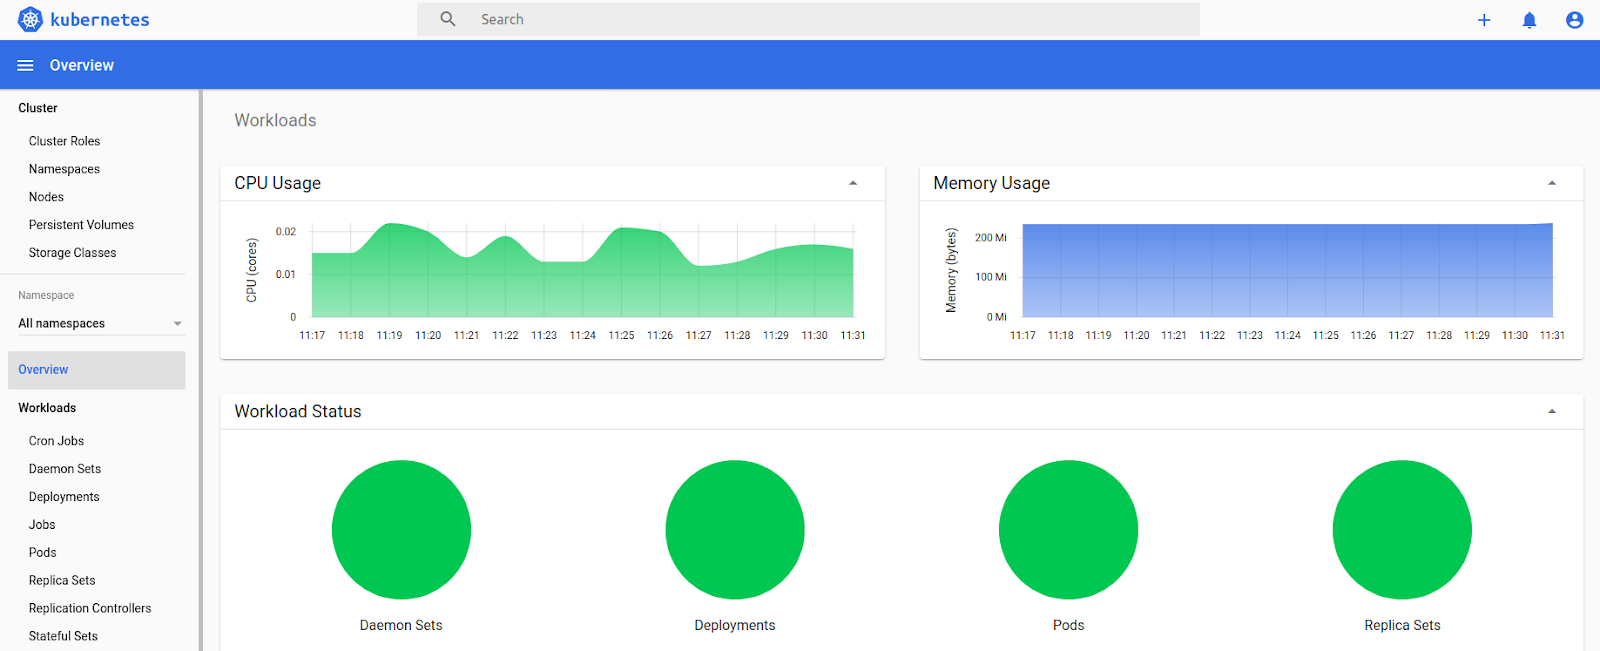Open Storage Classes in sidebar

coord(72,253)
